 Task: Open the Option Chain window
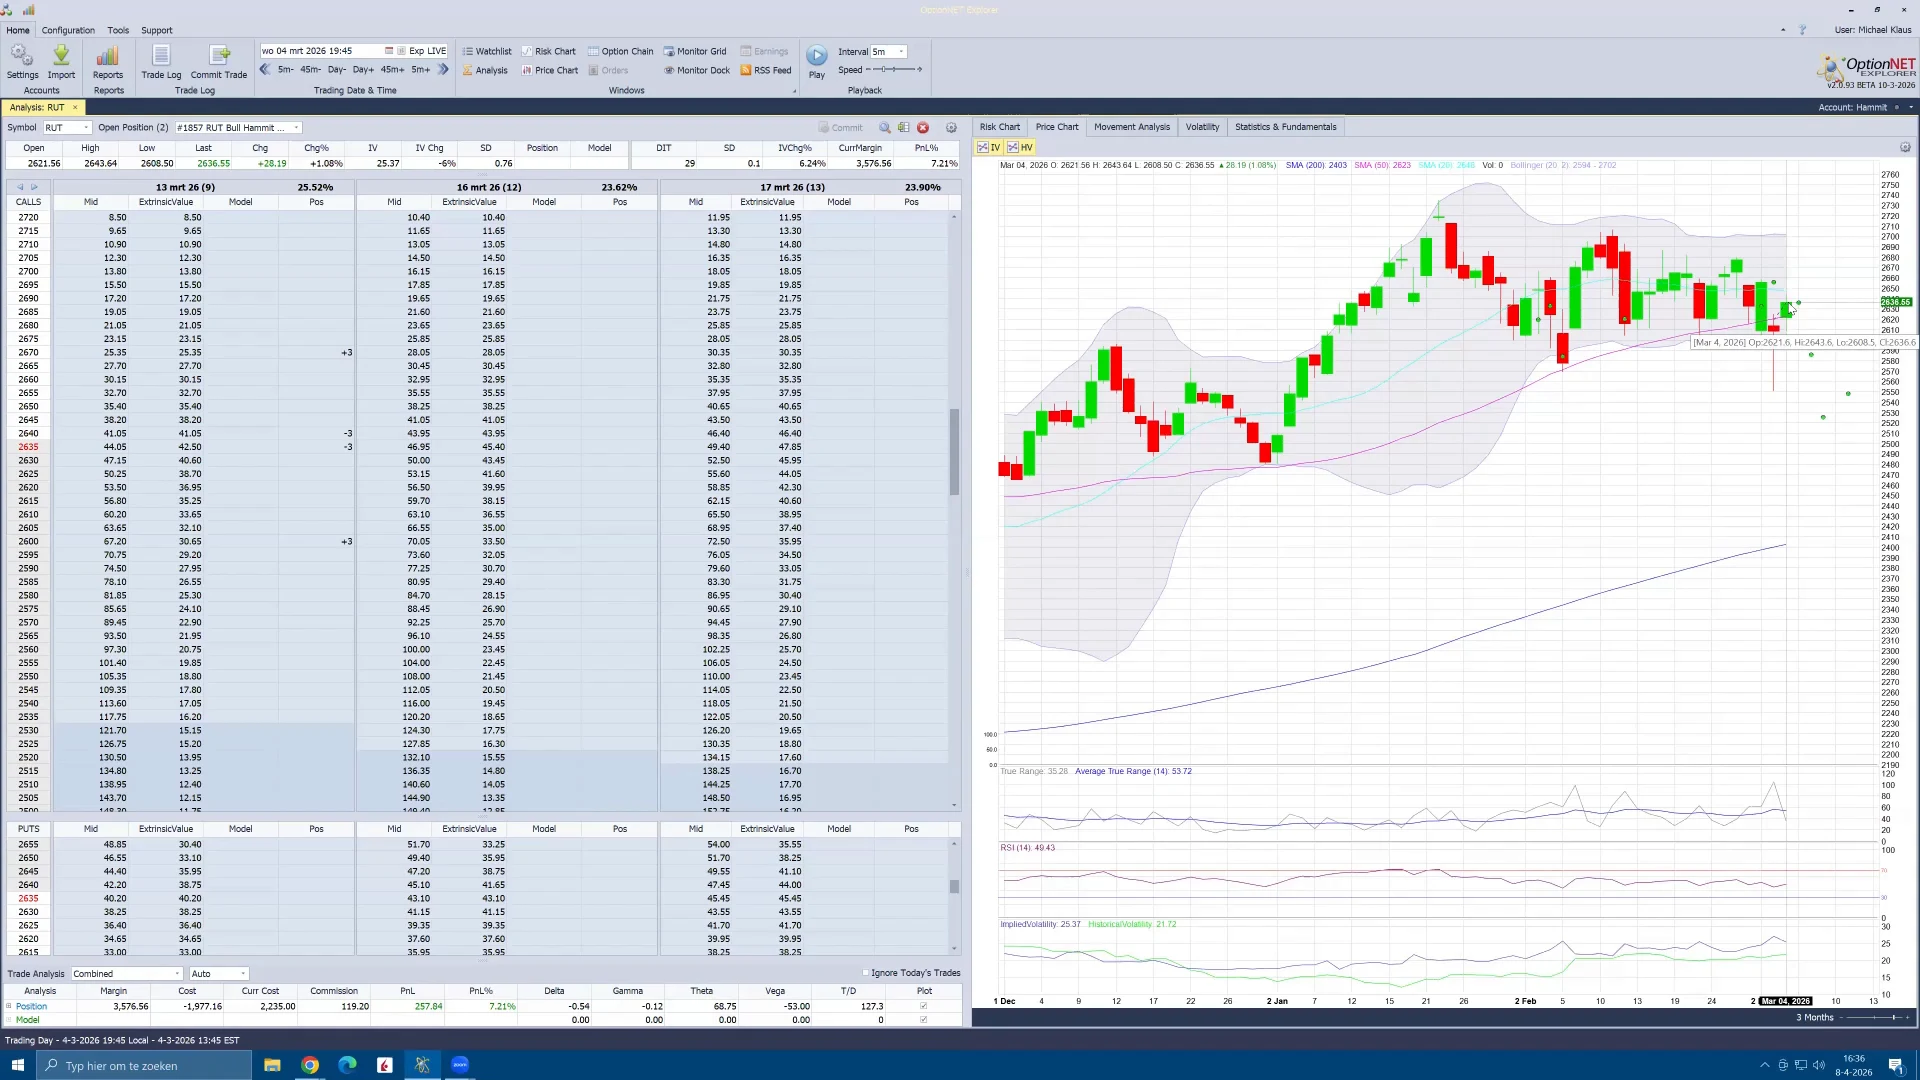point(620,51)
